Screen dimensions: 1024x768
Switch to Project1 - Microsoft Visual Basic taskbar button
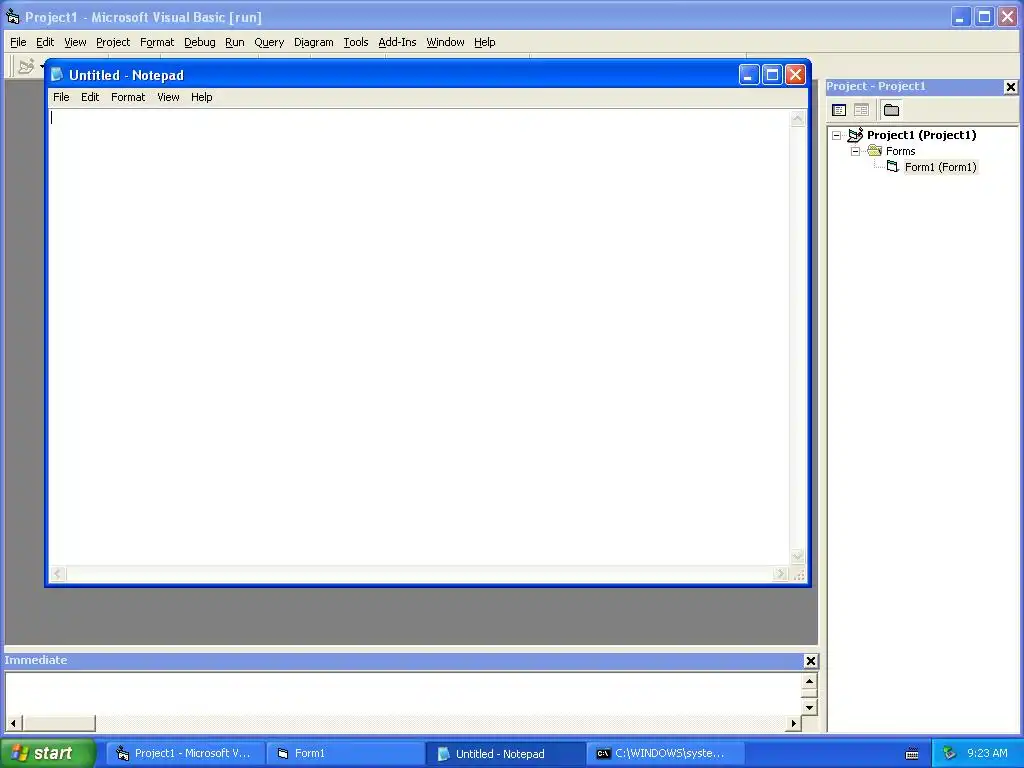tap(185, 754)
